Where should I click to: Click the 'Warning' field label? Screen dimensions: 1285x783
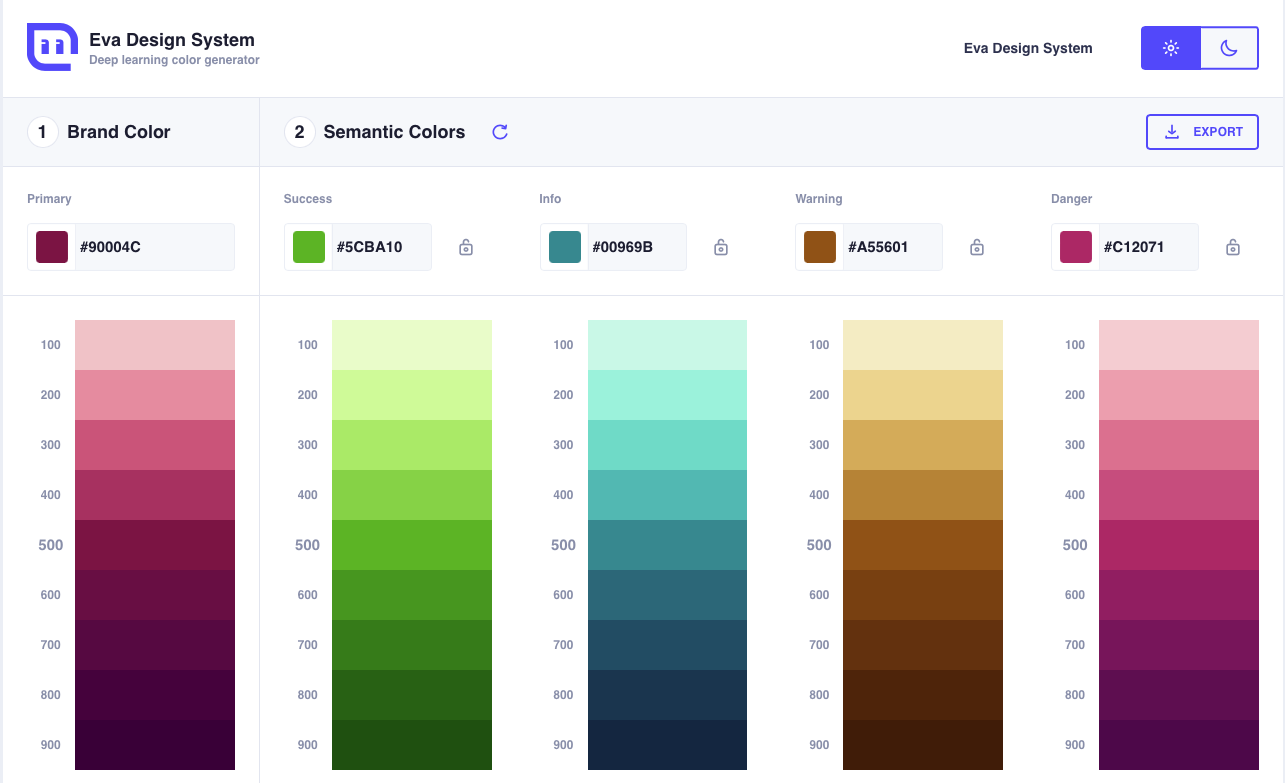point(819,199)
